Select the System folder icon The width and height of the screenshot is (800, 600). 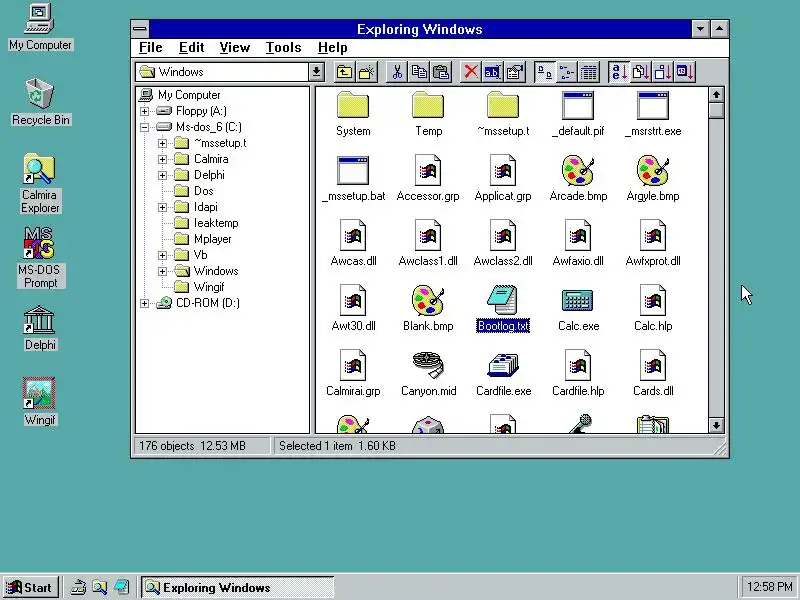[x=353, y=105]
